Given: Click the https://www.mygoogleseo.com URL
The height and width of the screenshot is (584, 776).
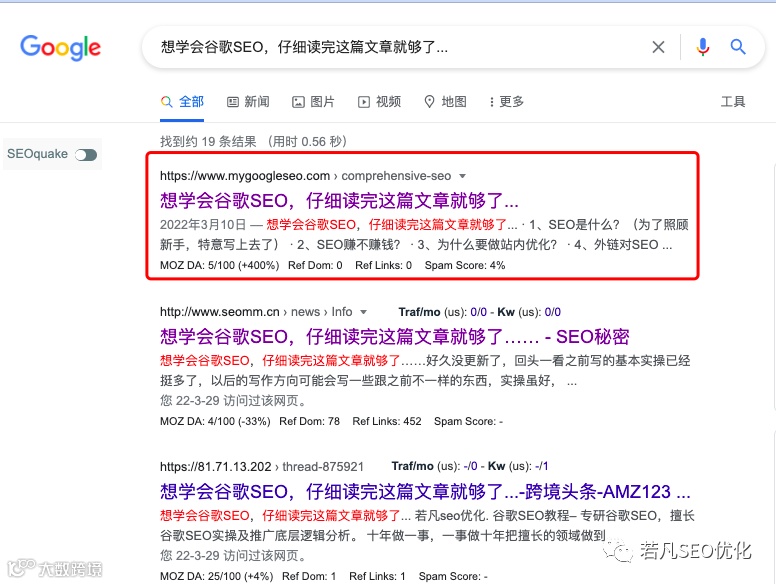Looking at the screenshot, I should pos(245,176).
